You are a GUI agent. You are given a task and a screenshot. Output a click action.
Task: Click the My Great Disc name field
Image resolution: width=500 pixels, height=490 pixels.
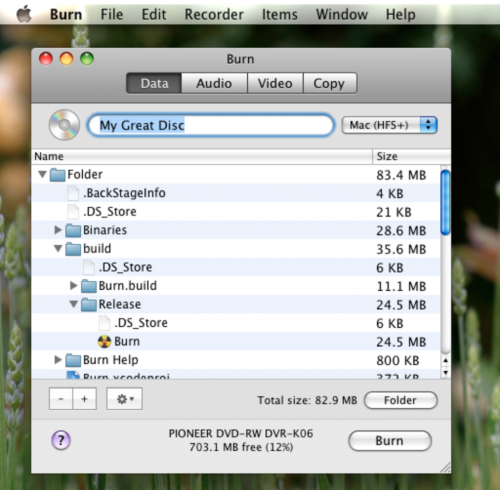click(211, 125)
